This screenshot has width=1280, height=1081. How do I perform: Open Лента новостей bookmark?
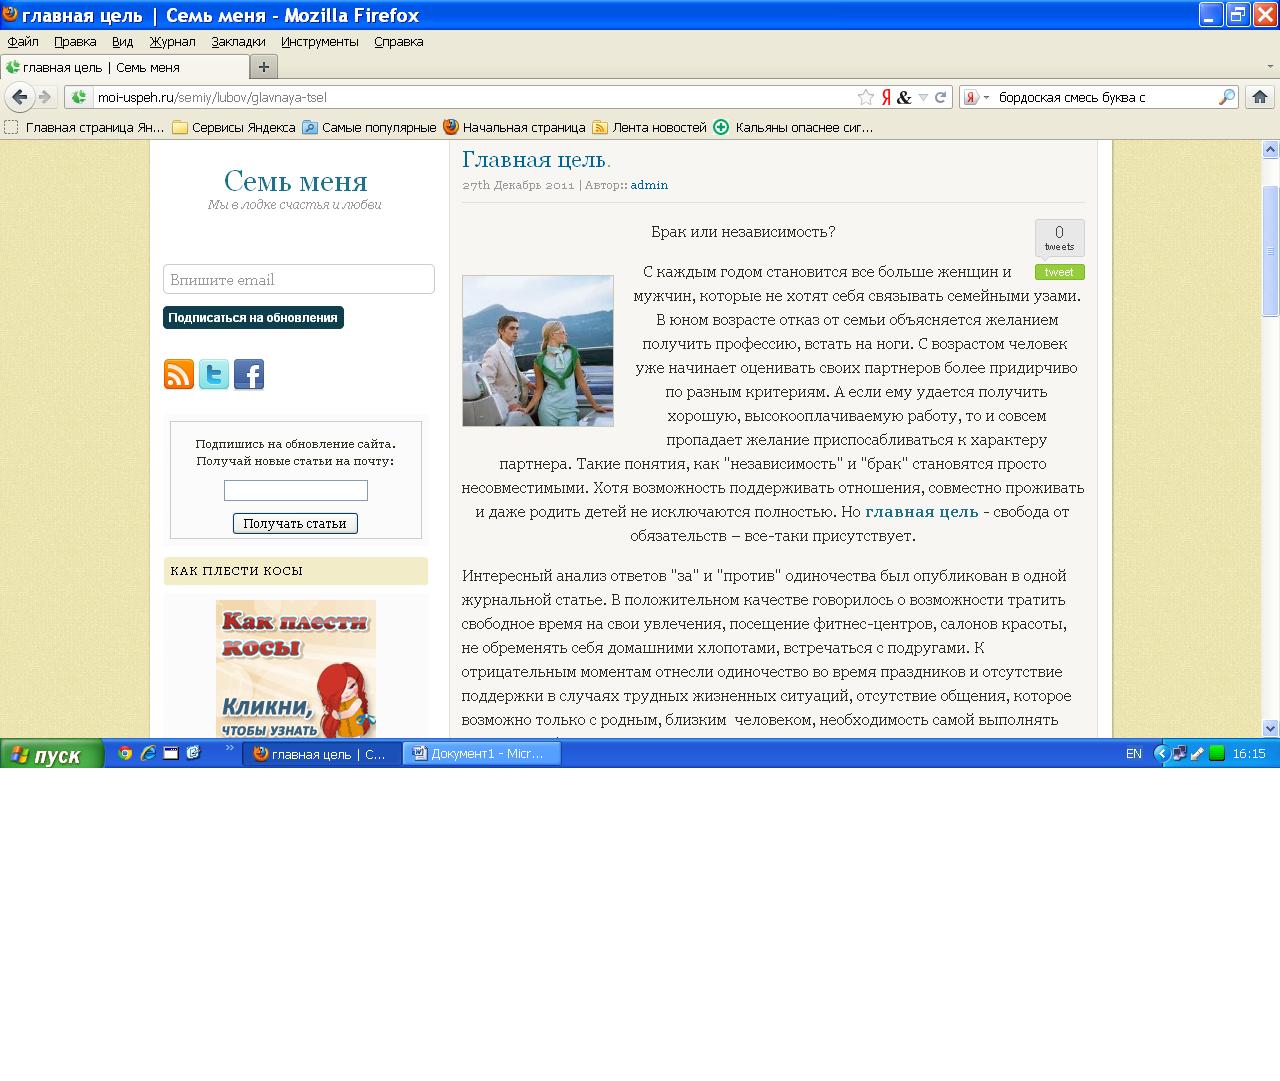pos(649,127)
